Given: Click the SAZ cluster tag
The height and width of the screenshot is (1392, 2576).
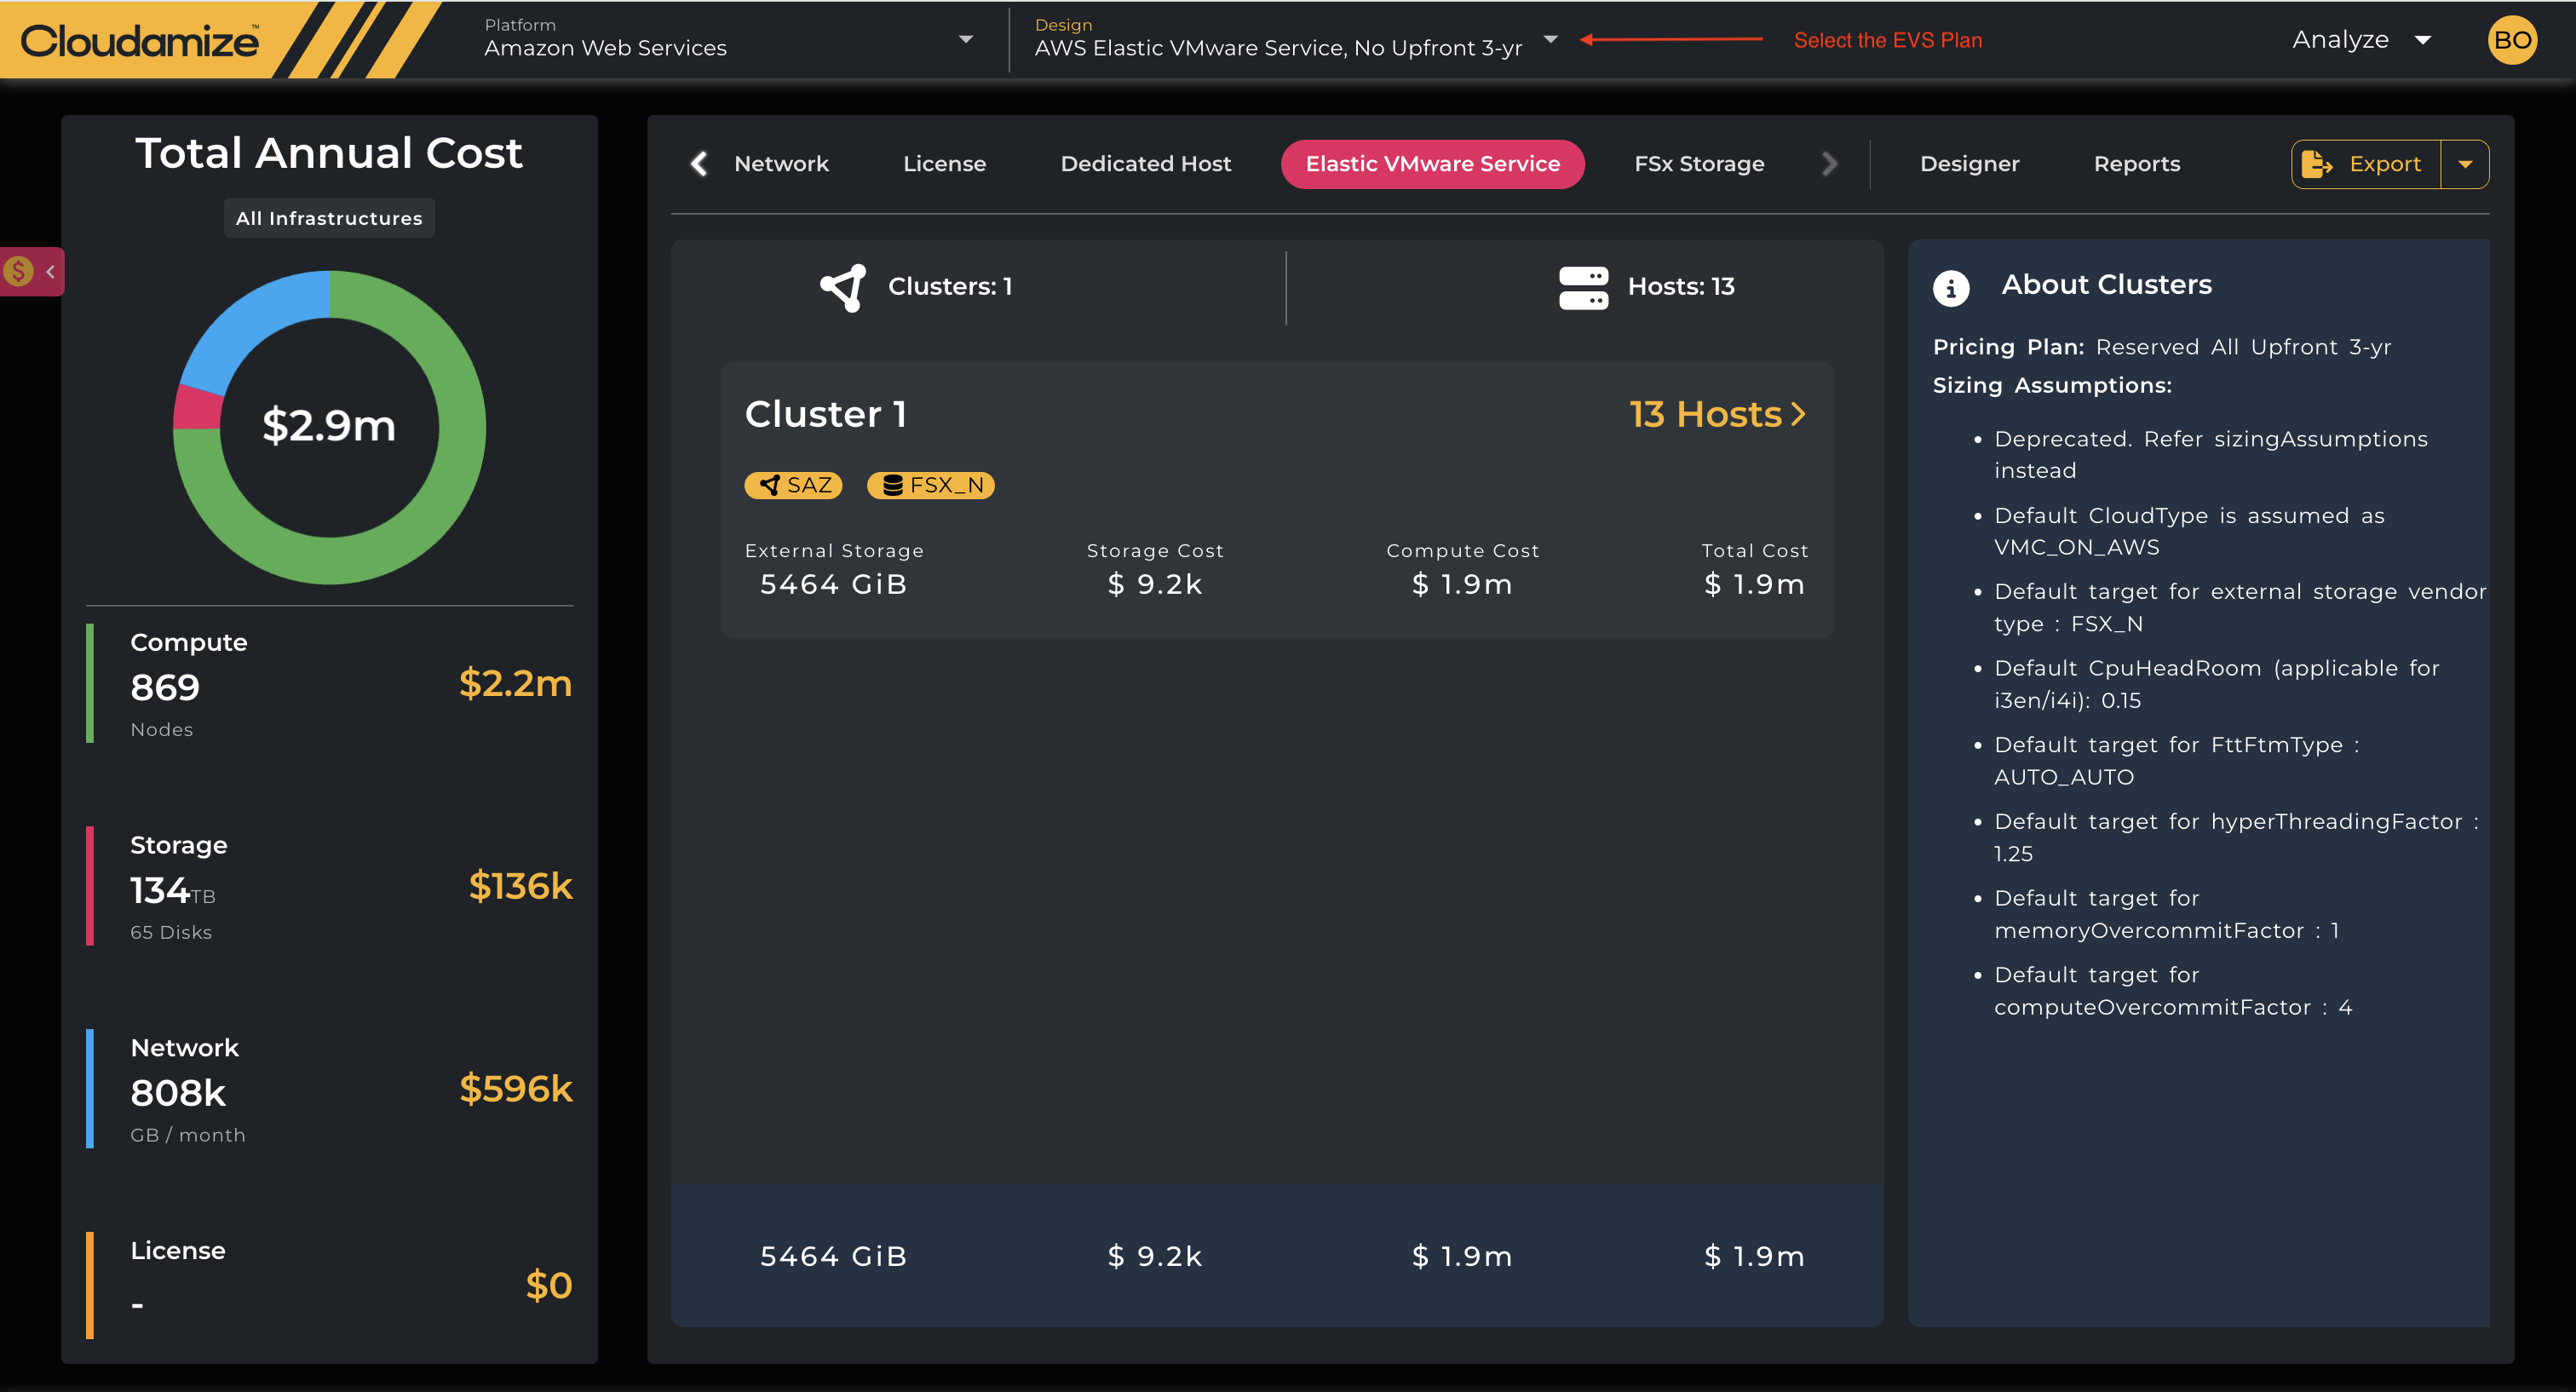Looking at the screenshot, I should click(x=794, y=485).
